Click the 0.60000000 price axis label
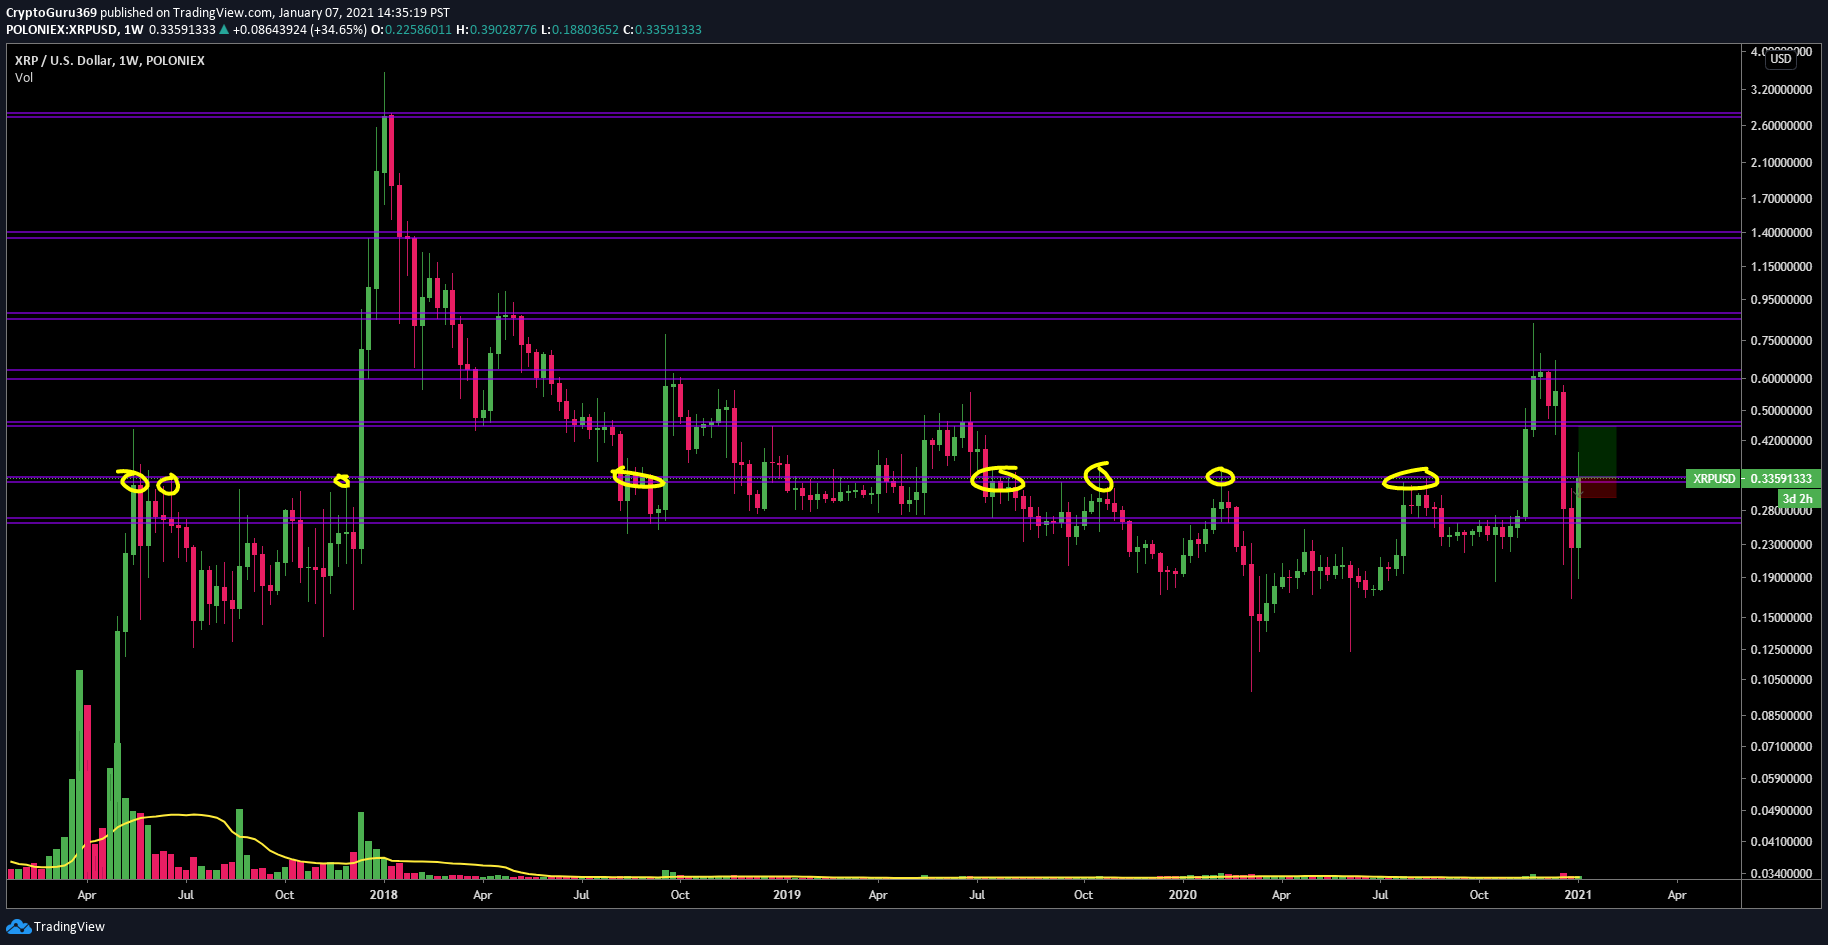 tap(1781, 379)
